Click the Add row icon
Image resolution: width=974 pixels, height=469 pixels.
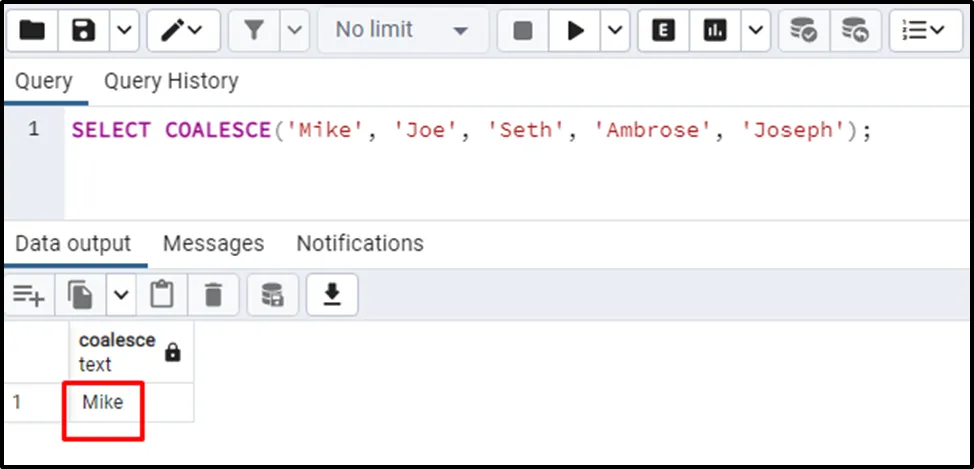click(x=29, y=295)
